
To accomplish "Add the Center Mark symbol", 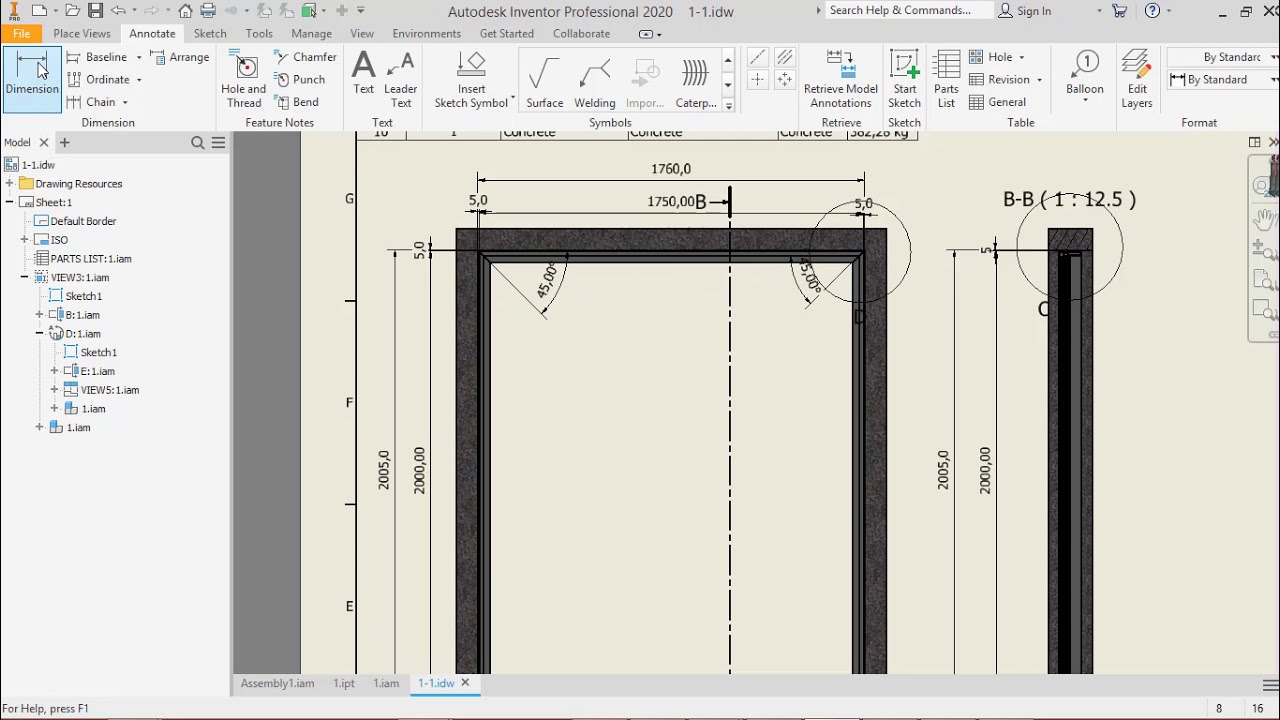I will pyautogui.click(x=758, y=80).
